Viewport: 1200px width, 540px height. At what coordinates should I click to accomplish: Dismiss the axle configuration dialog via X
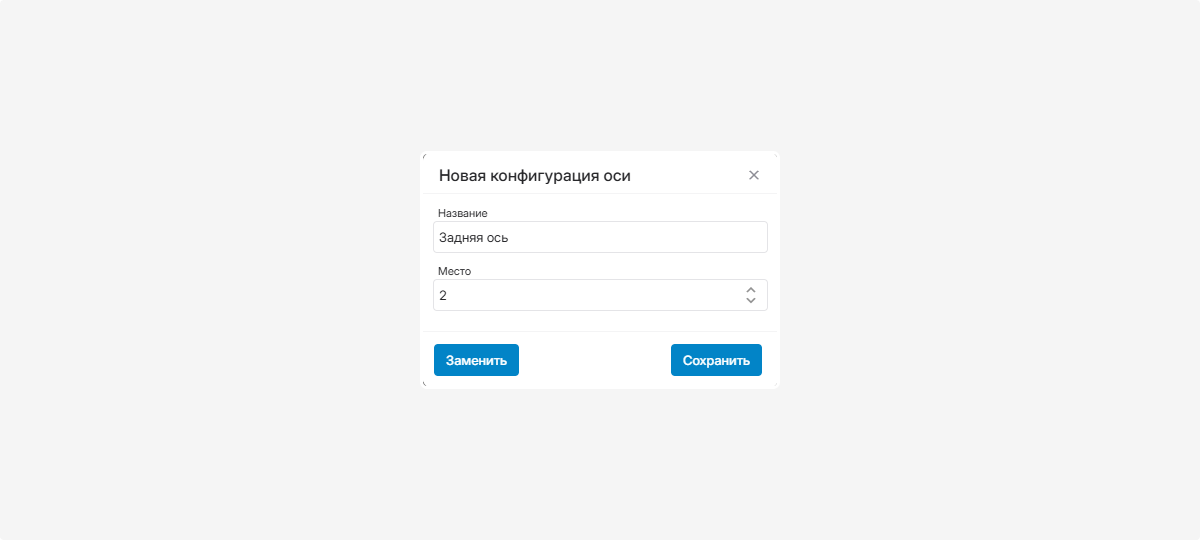tap(754, 175)
